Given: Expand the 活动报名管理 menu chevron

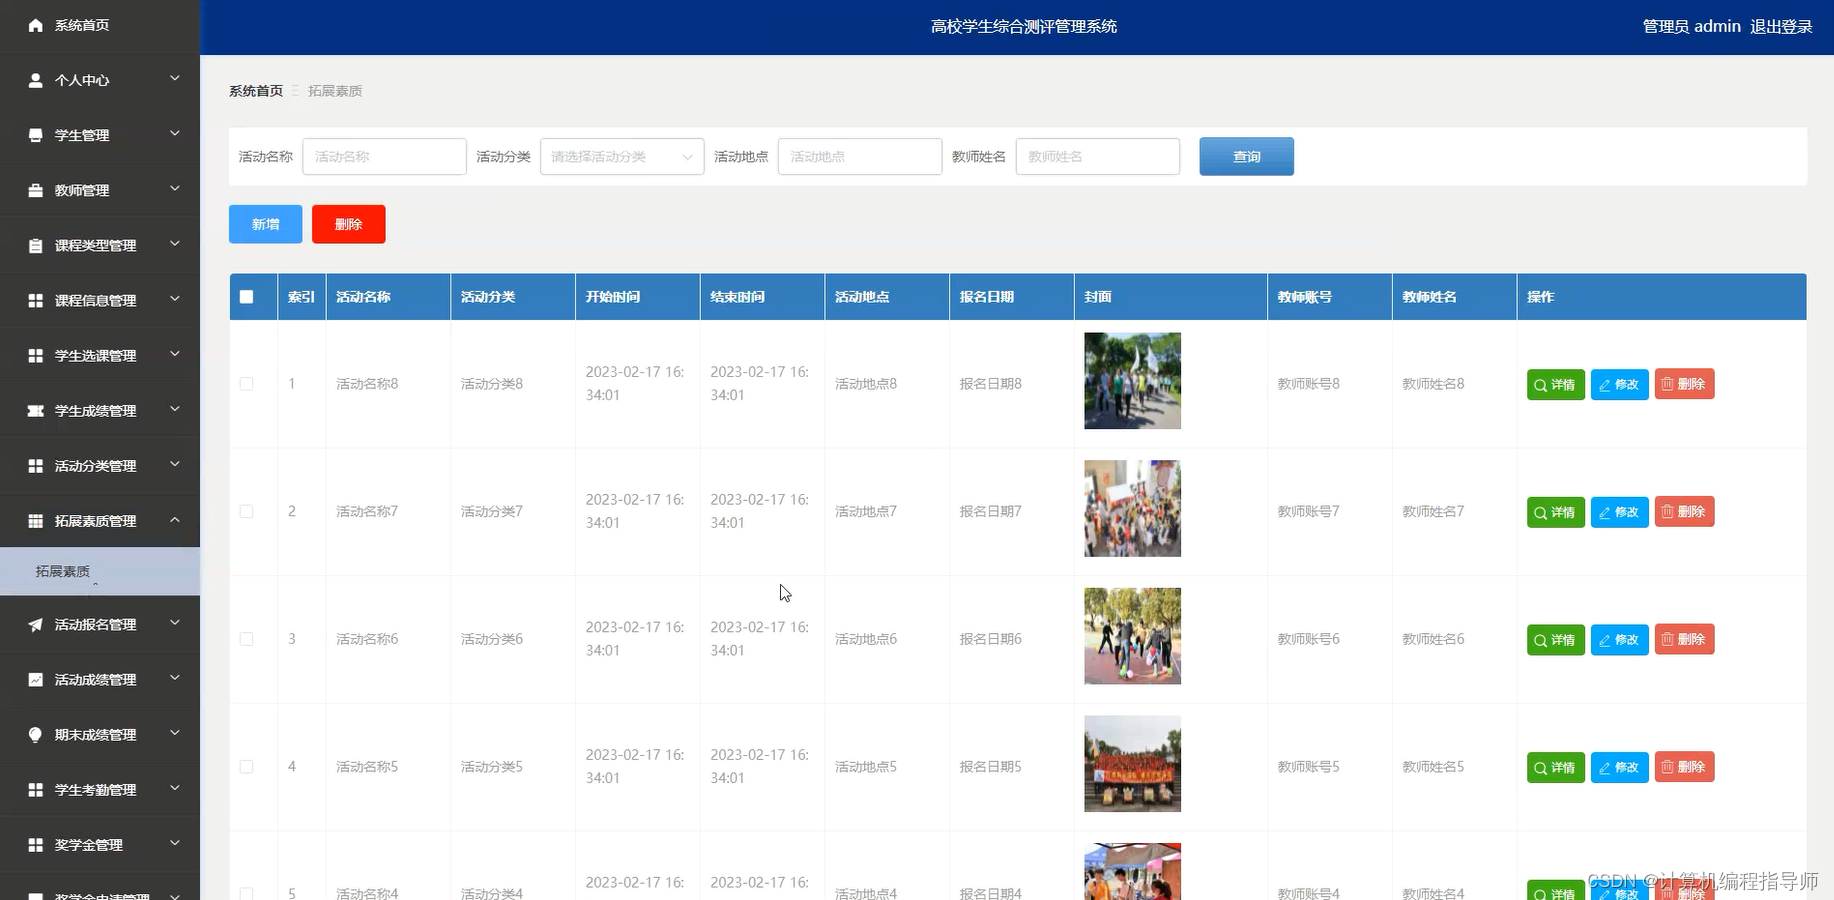Looking at the screenshot, I should coord(175,622).
